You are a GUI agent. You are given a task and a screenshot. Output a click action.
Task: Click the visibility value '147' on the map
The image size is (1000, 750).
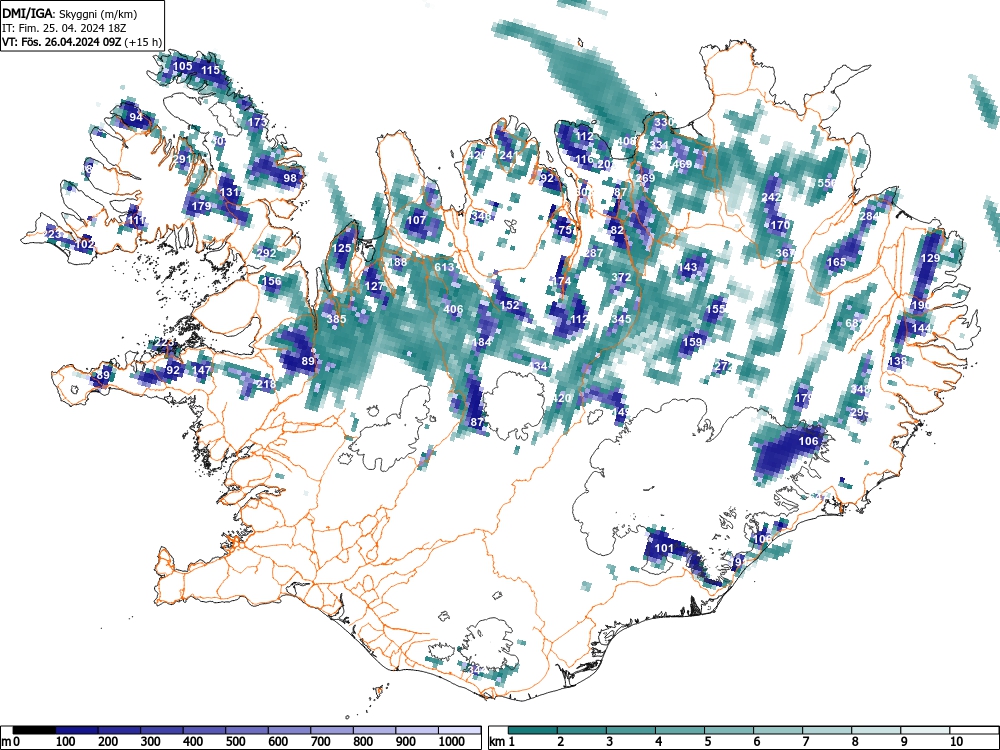[201, 370]
